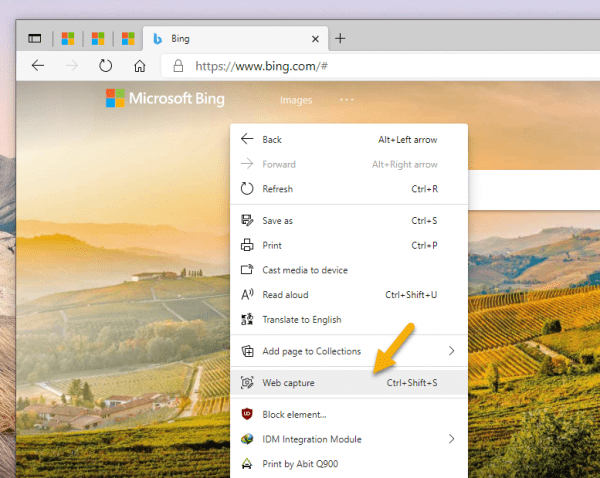Viewport: 600px width, 478px height.
Task: Switch to the third pinned Microsoft tab
Action: point(128,38)
